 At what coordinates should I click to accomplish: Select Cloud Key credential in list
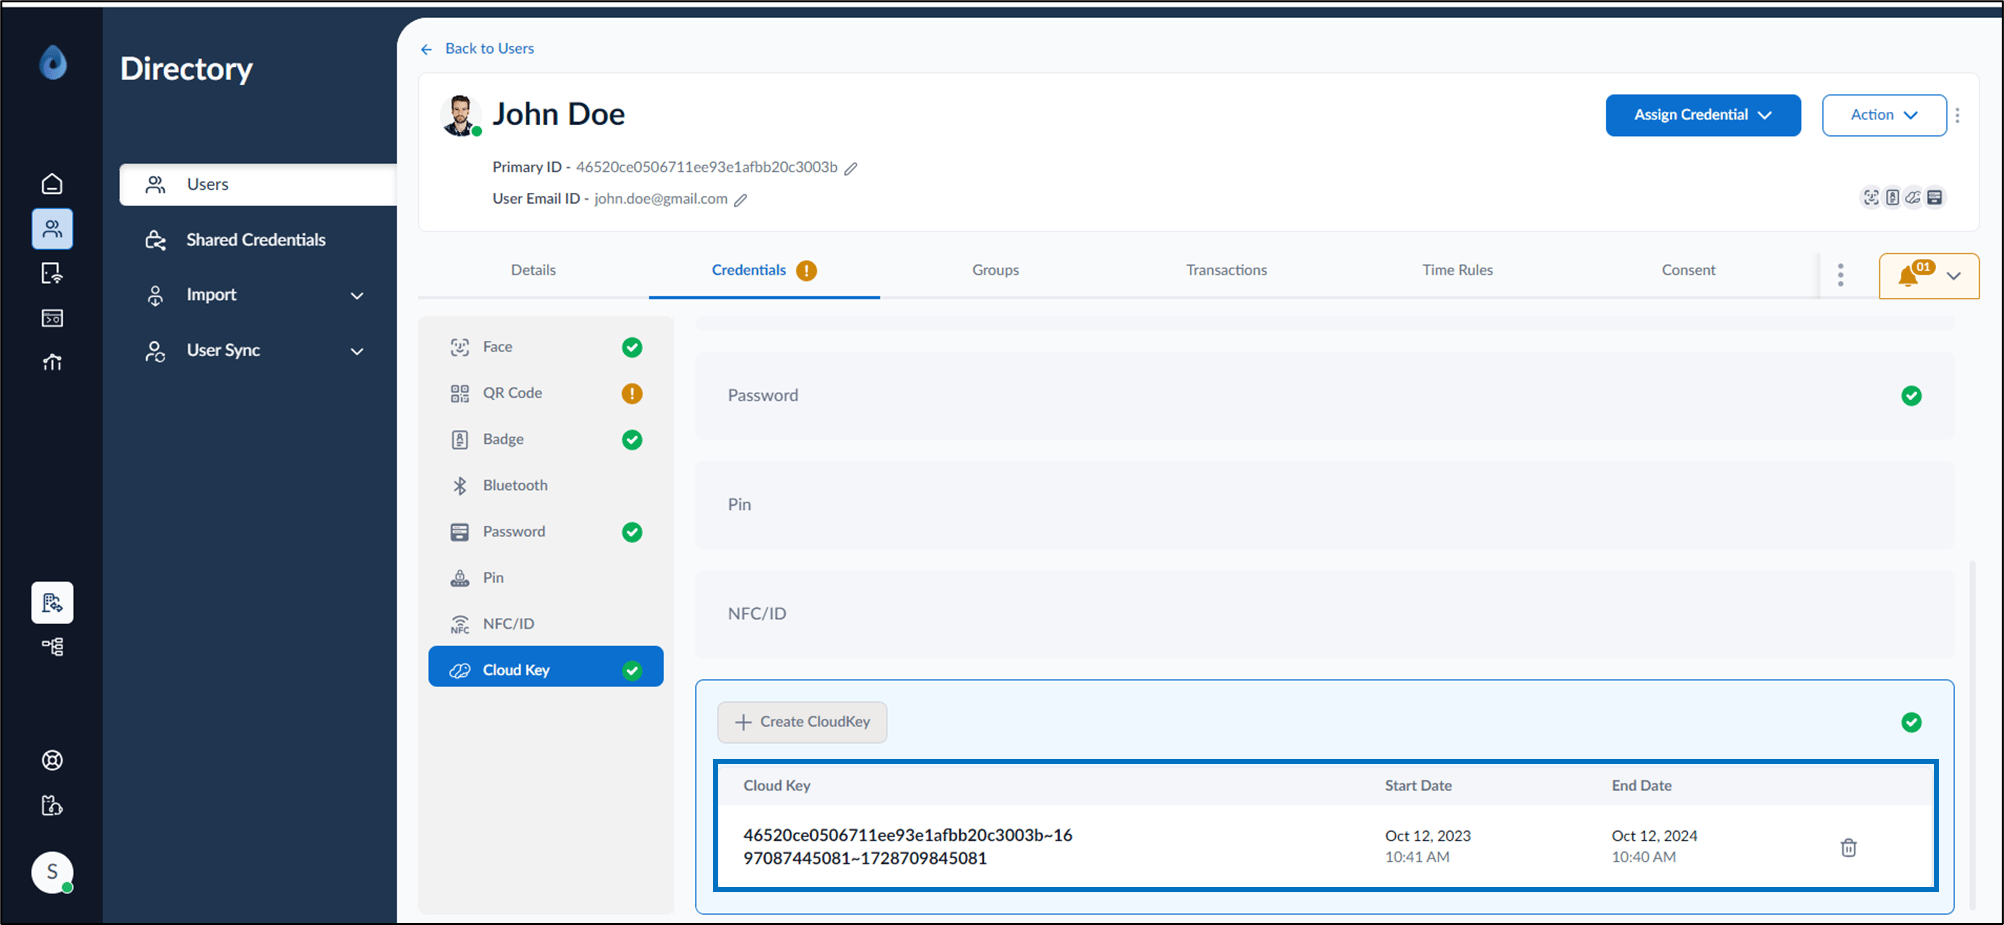coord(546,667)
